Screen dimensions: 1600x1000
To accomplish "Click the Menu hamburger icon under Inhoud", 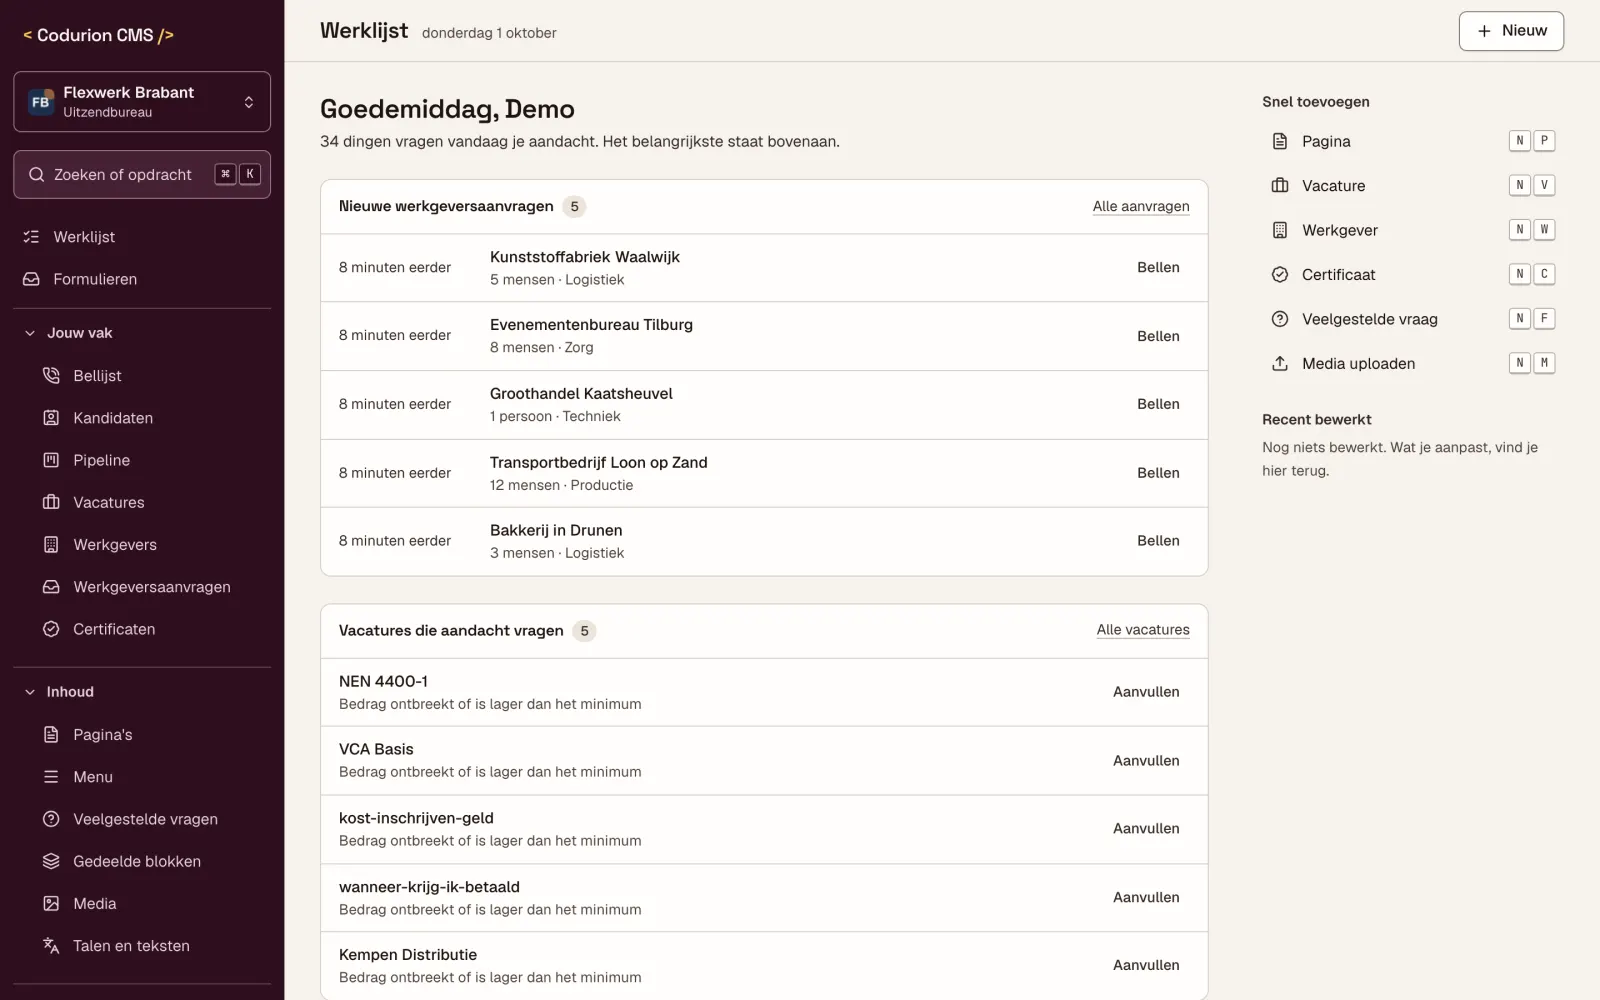I will pos(51,777).
